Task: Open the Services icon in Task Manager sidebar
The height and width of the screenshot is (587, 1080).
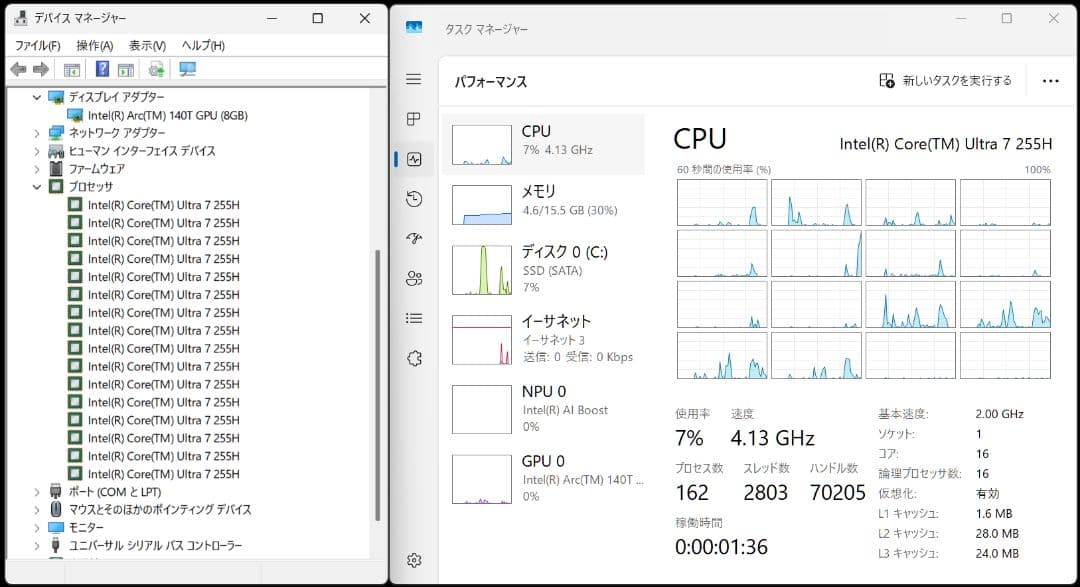Action: tap(414, 358)
